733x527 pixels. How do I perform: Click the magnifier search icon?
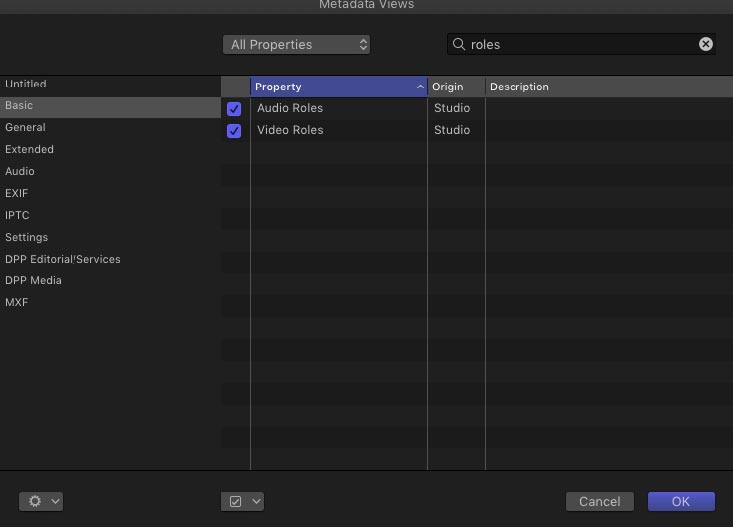[459, 44]
